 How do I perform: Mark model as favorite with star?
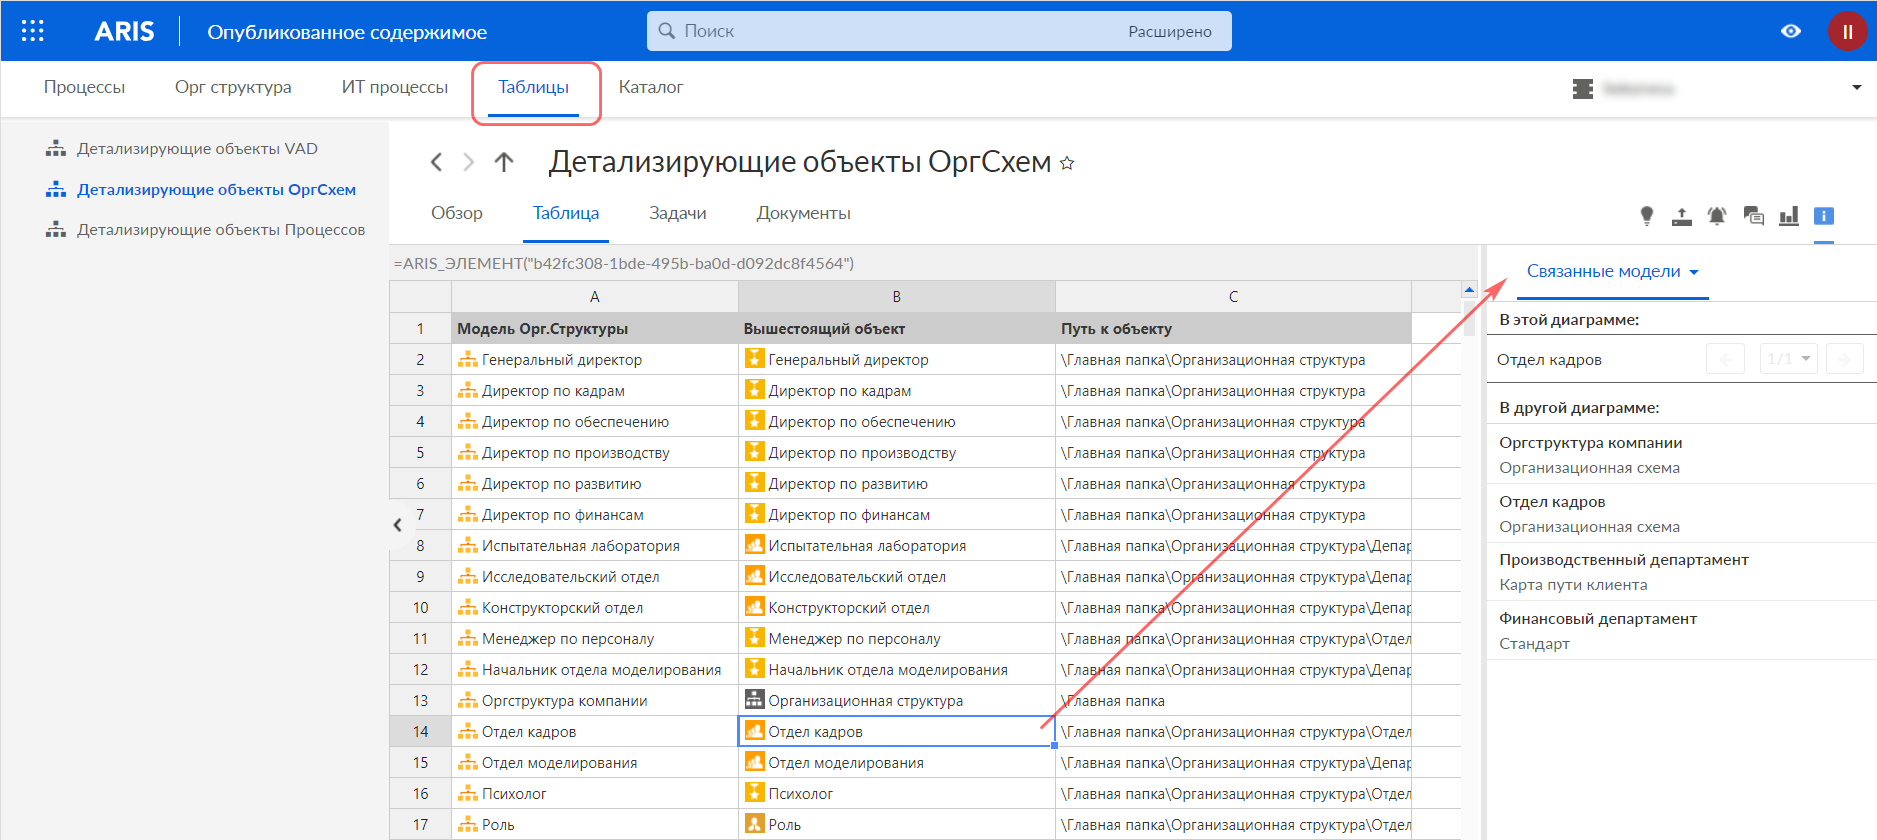[x=1067, y=163]
